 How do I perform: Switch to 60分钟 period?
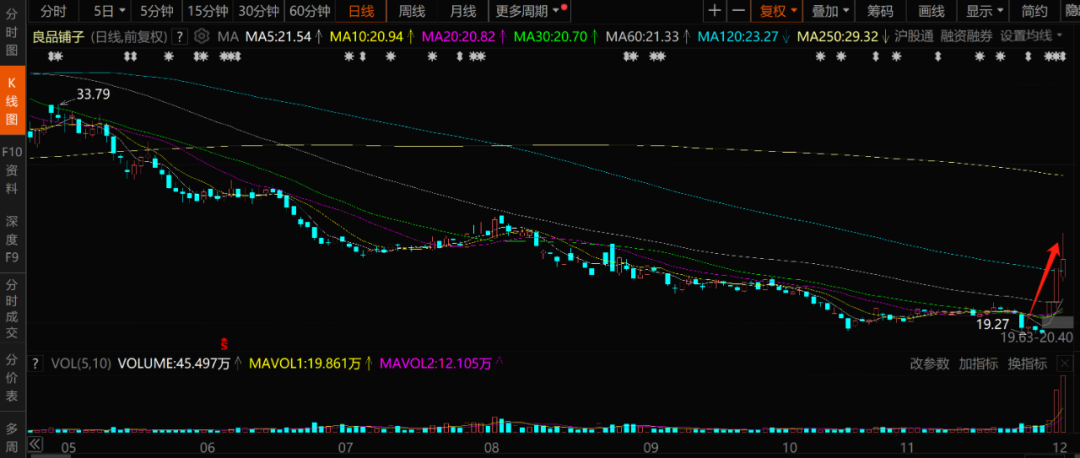(309, 10)
